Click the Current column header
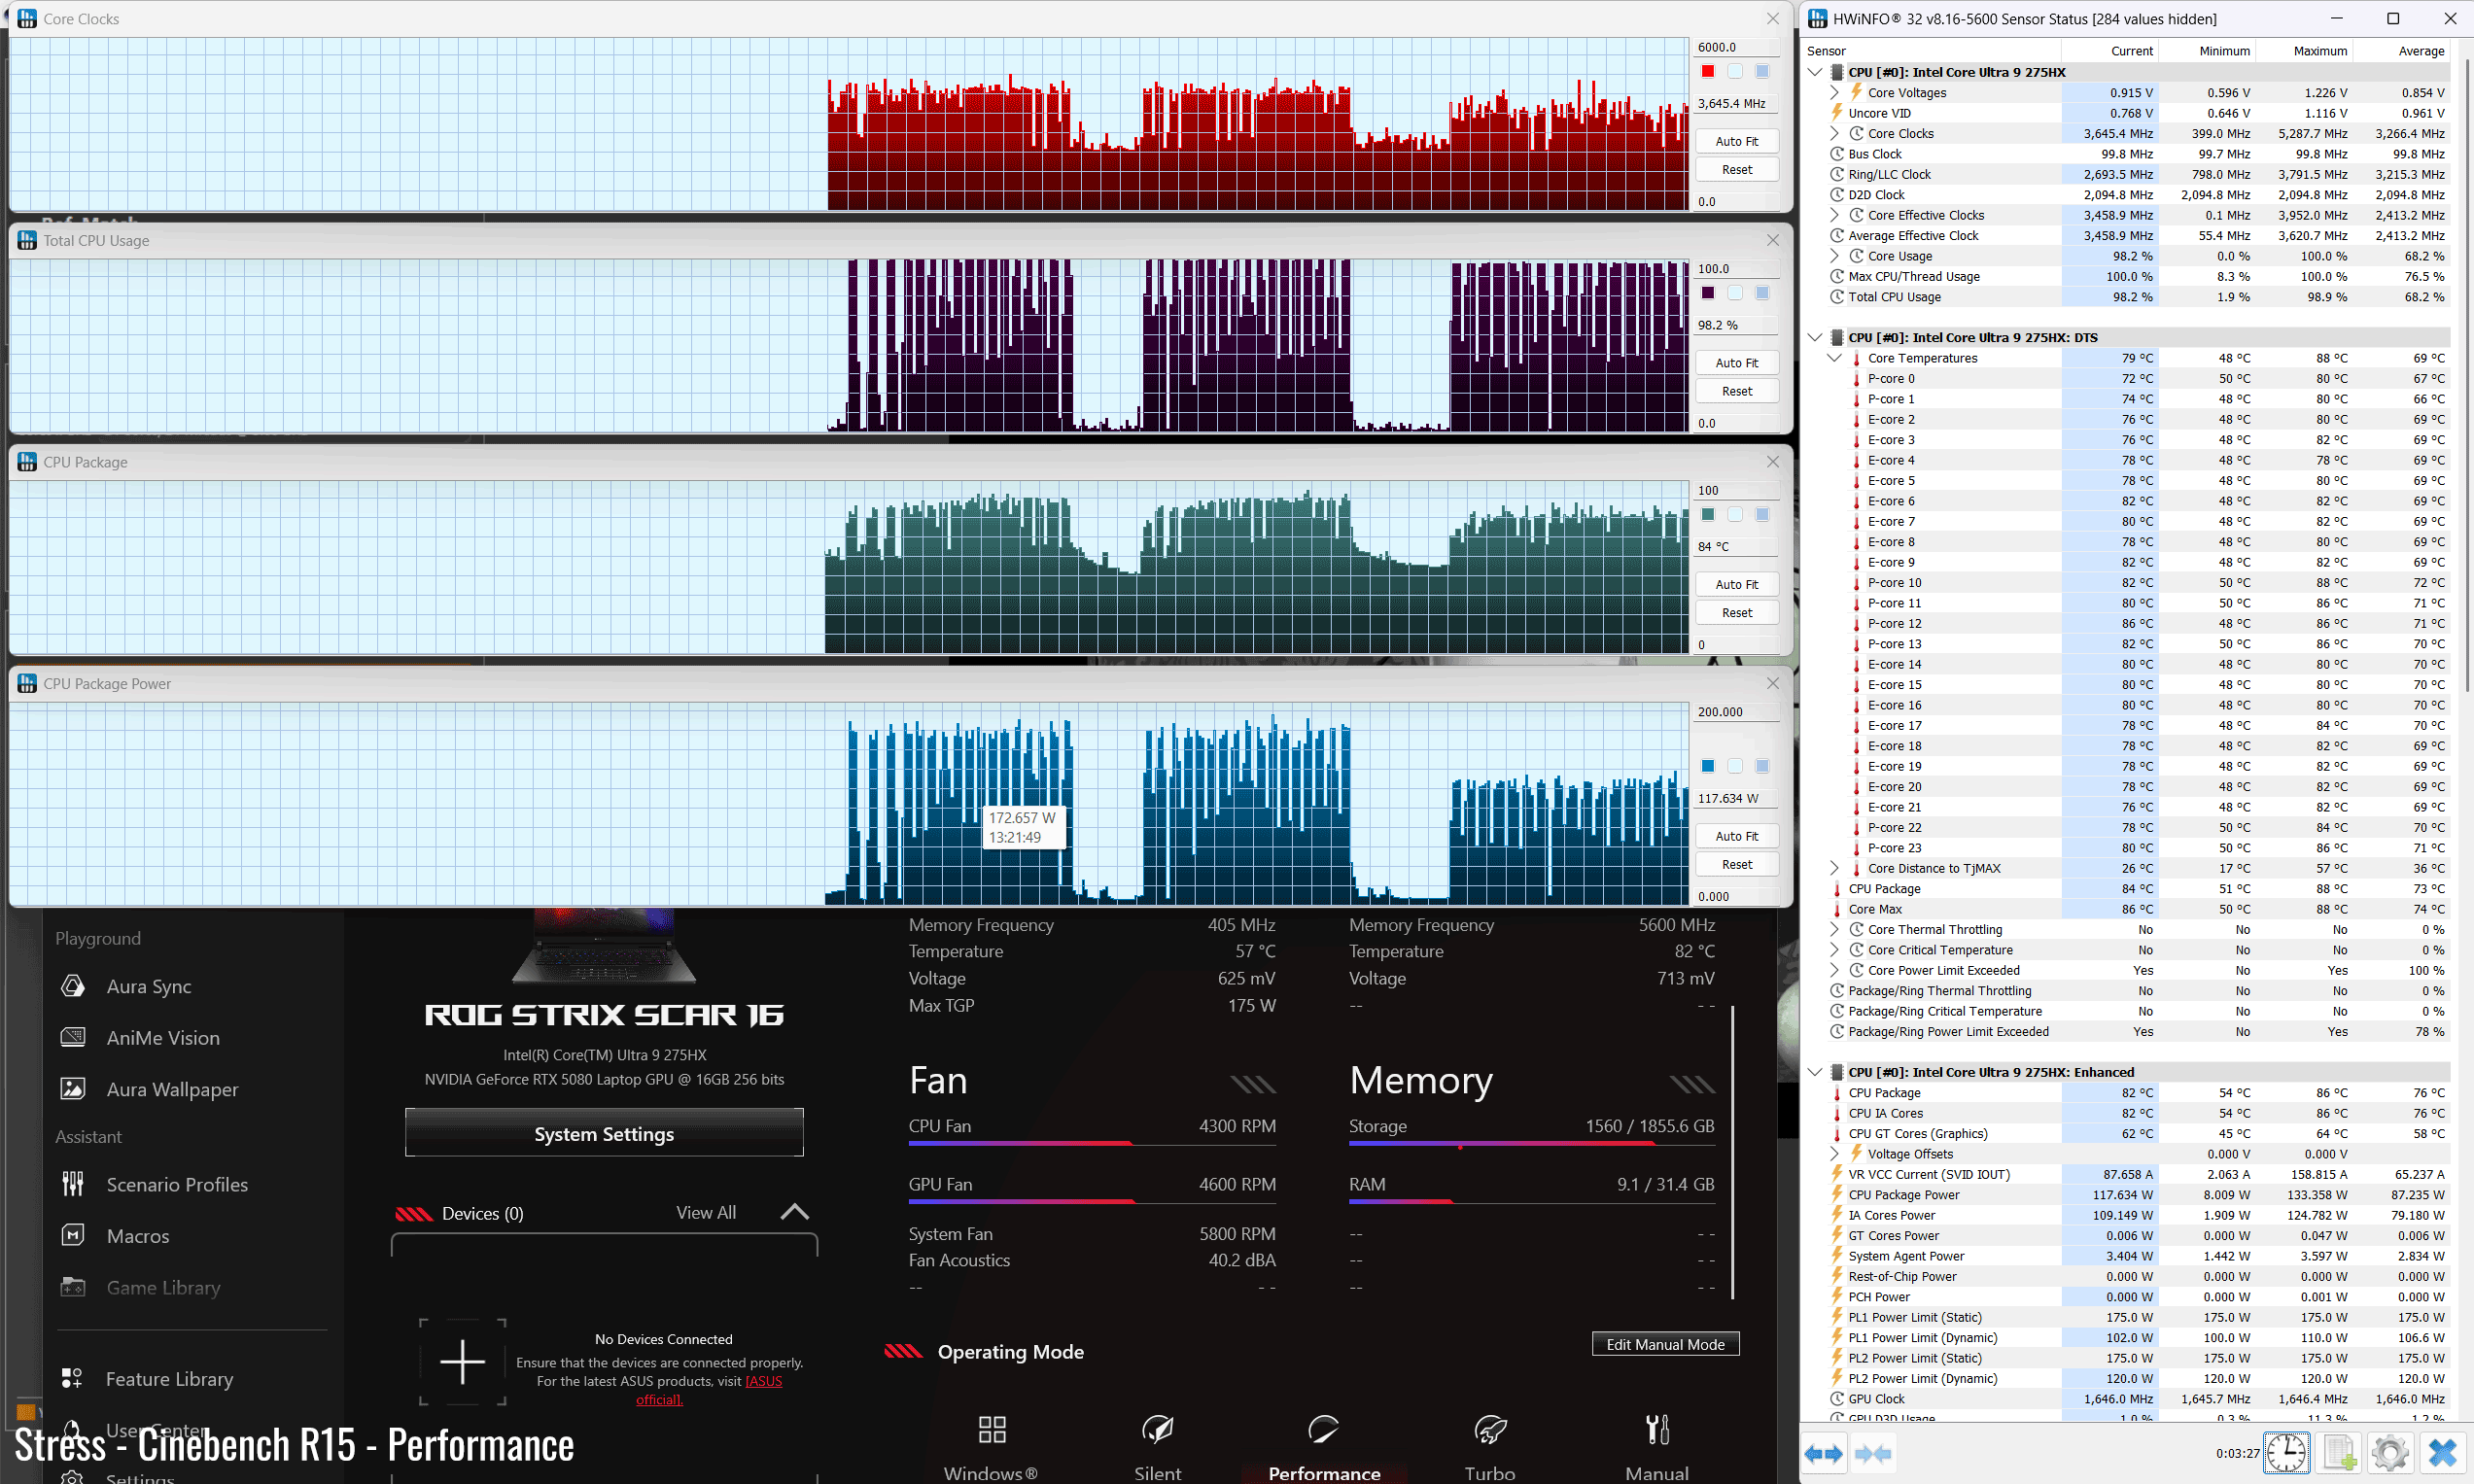 2110,51
